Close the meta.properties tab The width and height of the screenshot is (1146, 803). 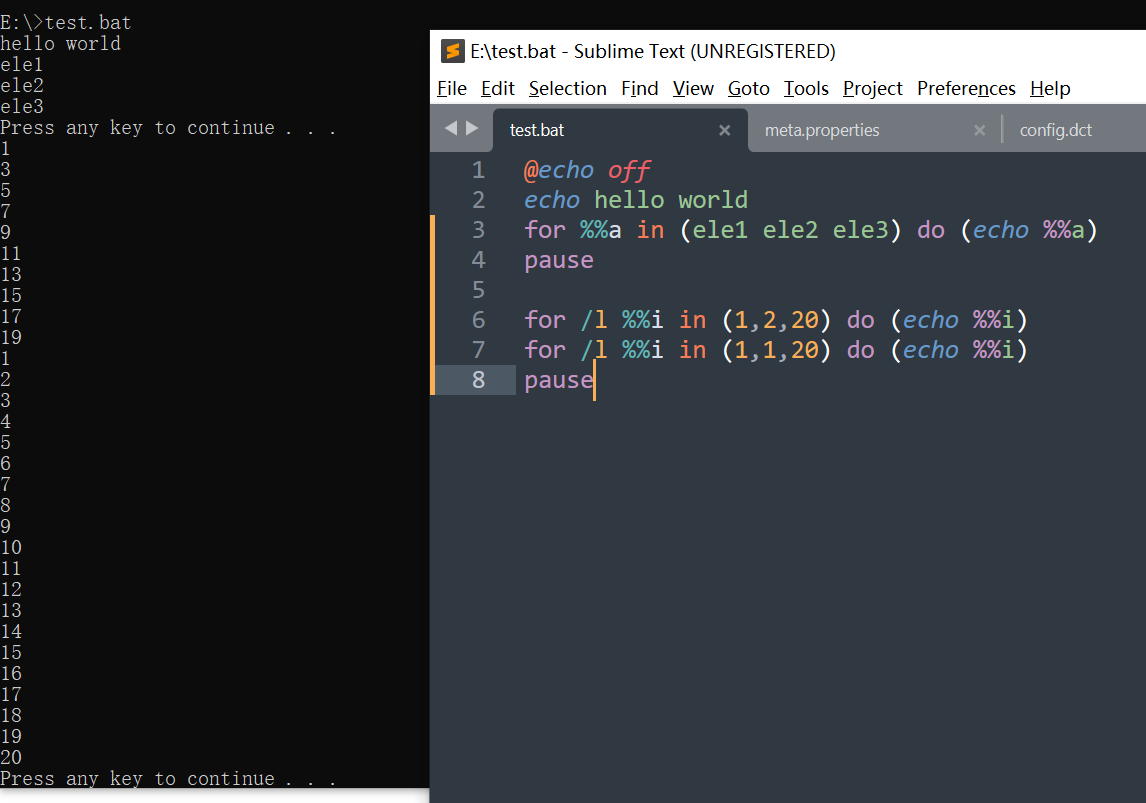[x=979, y=130]
